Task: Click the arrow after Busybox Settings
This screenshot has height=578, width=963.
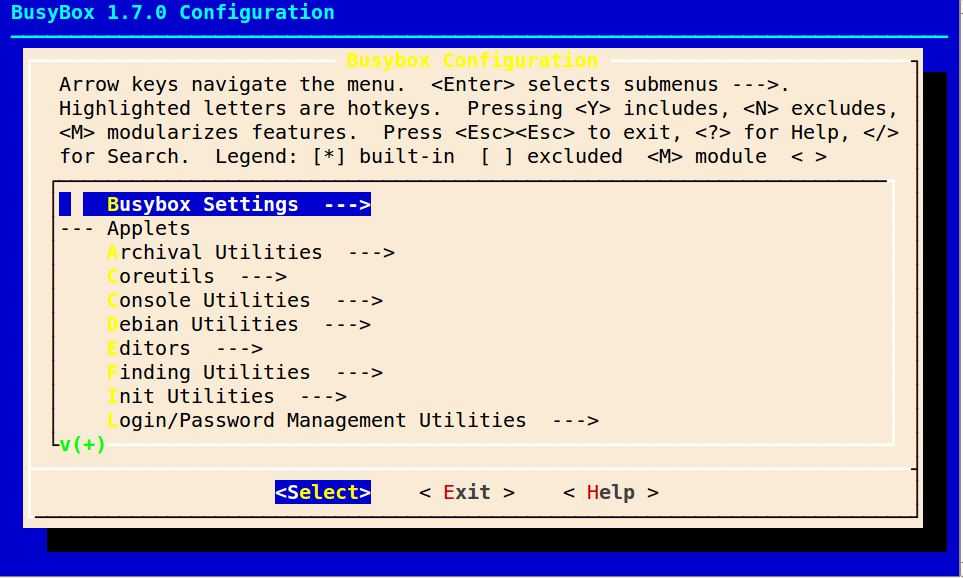Action: click(x=347, y=205)
